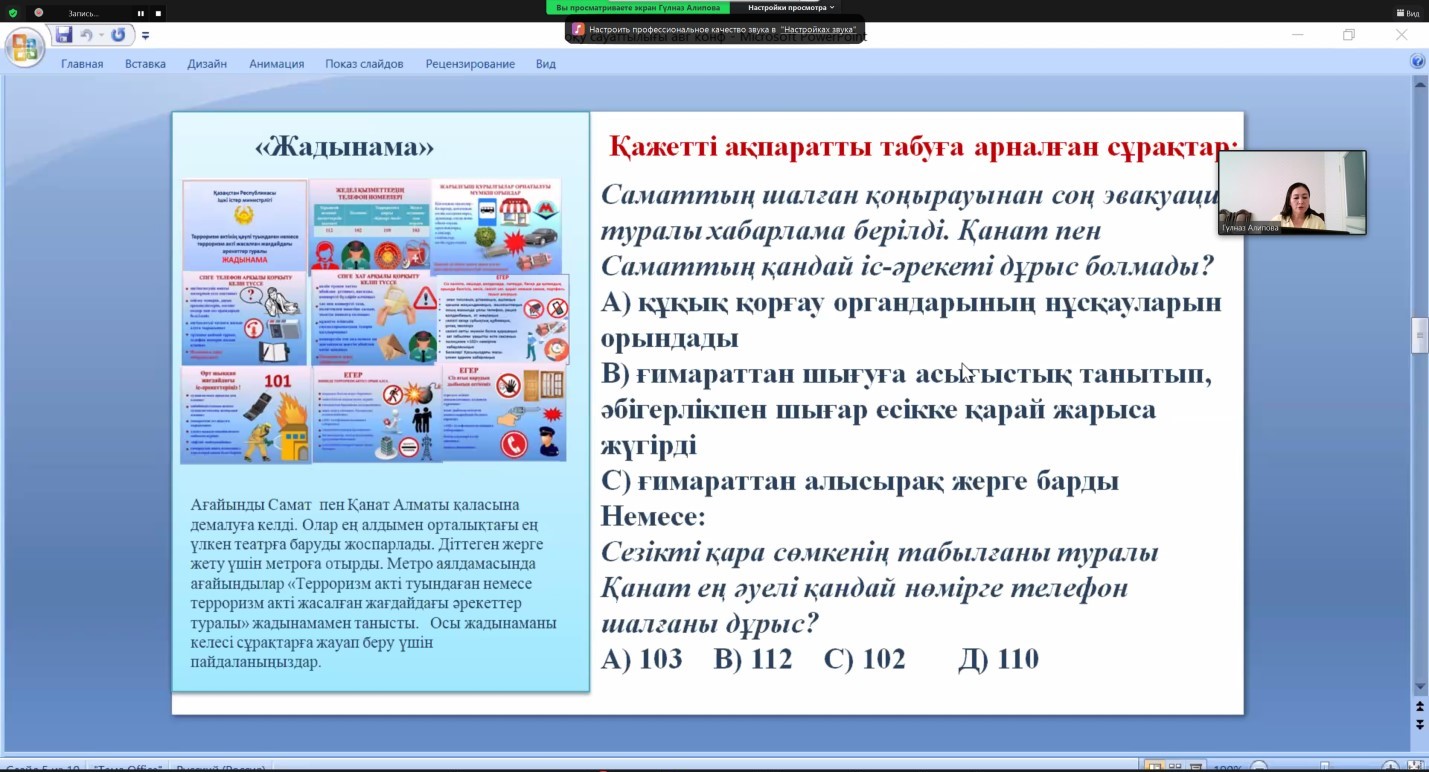
Task: Go to previous slide using double up arrow
Action: 1419,706
